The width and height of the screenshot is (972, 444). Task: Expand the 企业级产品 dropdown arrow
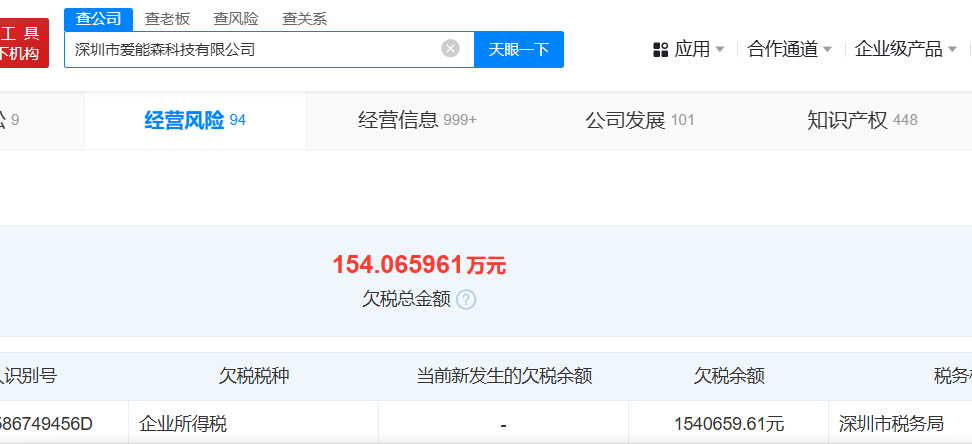[952, 49]
